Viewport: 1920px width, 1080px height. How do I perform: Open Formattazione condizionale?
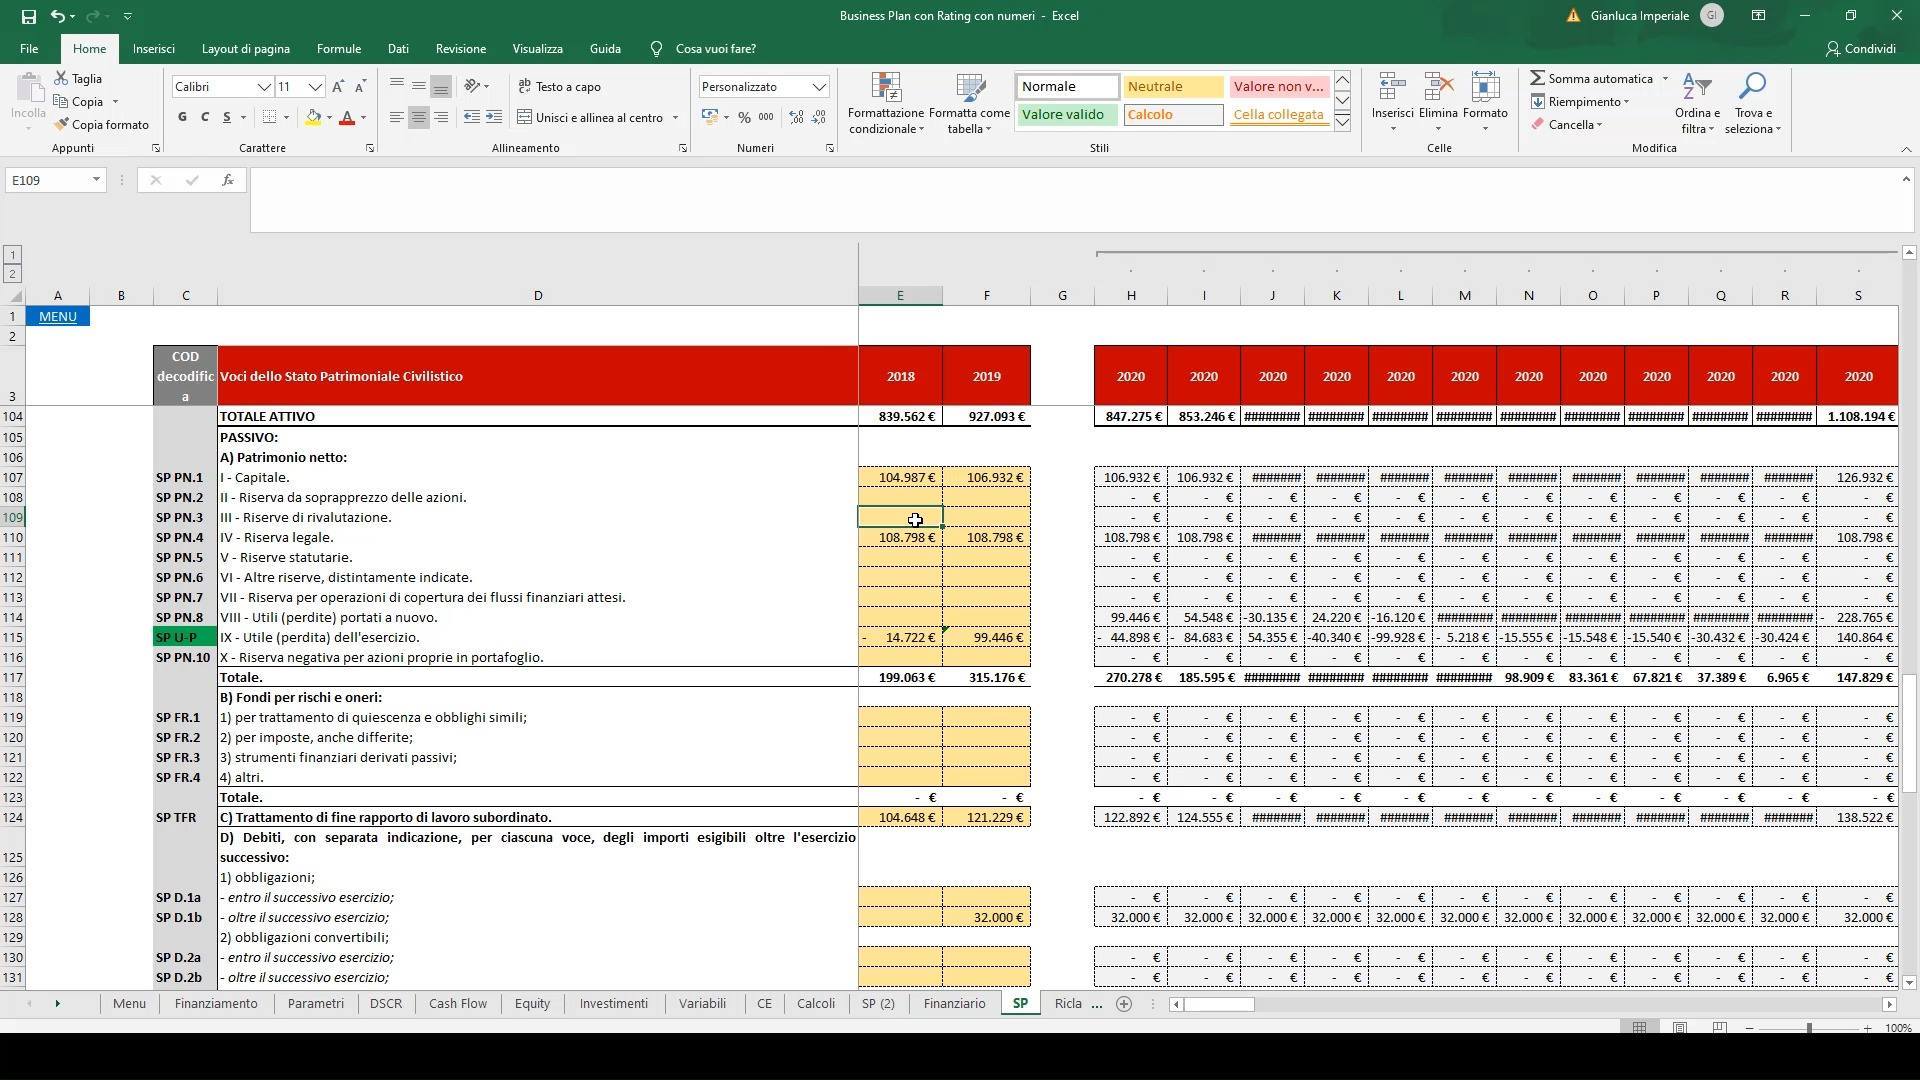tap(886, 104)
